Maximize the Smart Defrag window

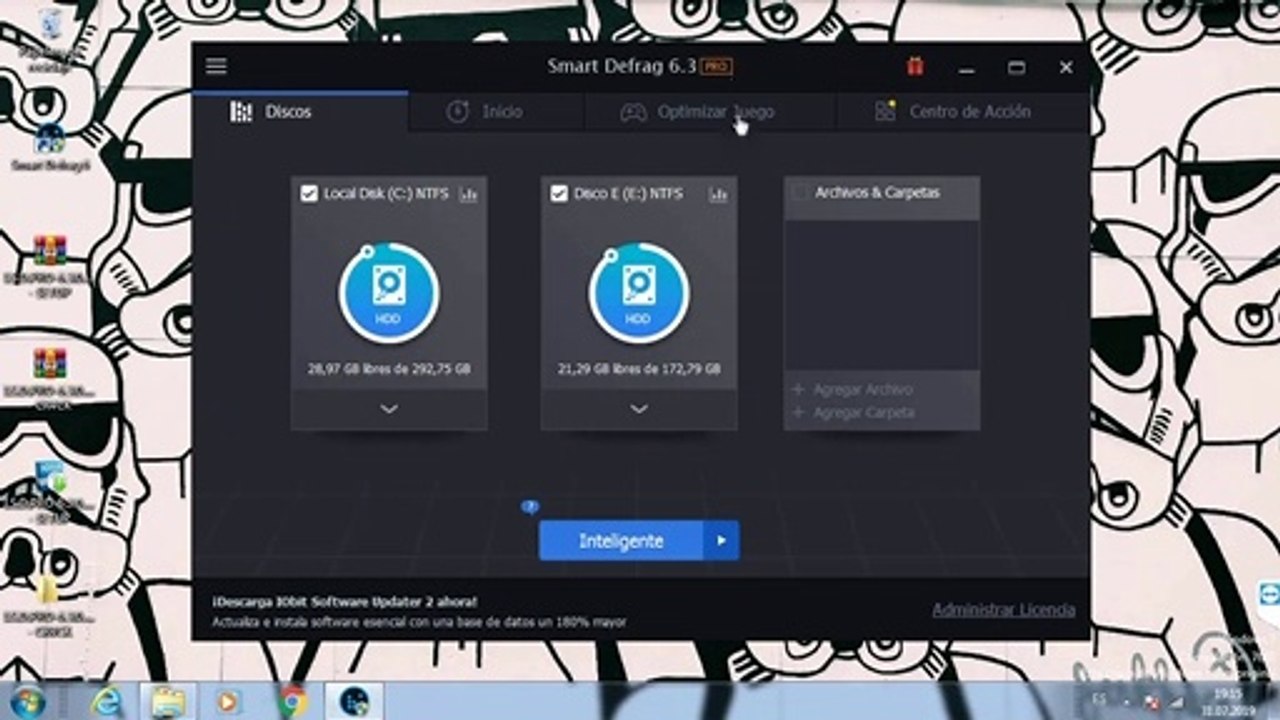point(1016,68)
